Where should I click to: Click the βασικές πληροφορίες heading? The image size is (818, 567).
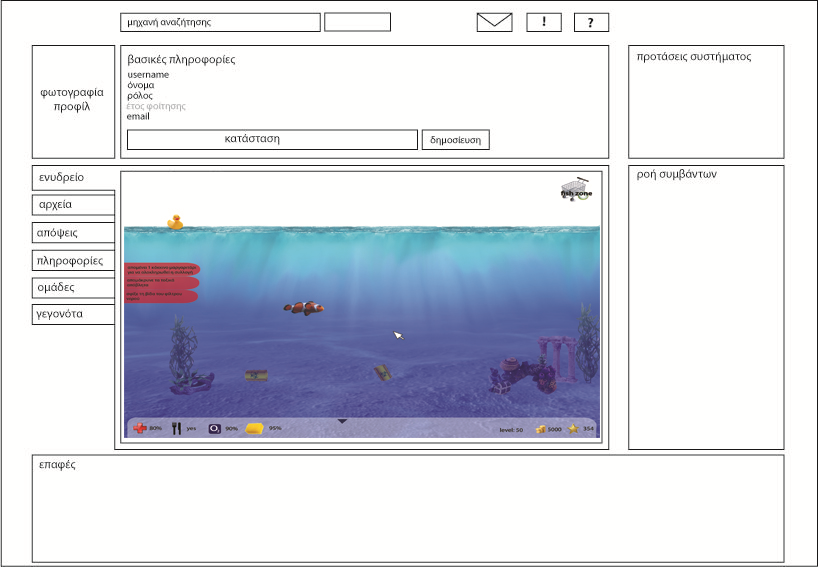pos(181,59)
